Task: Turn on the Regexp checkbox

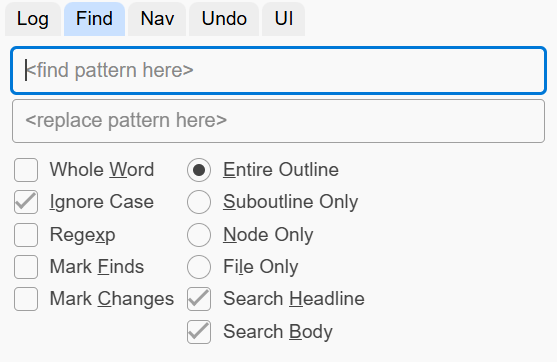Action: [26, 235]
